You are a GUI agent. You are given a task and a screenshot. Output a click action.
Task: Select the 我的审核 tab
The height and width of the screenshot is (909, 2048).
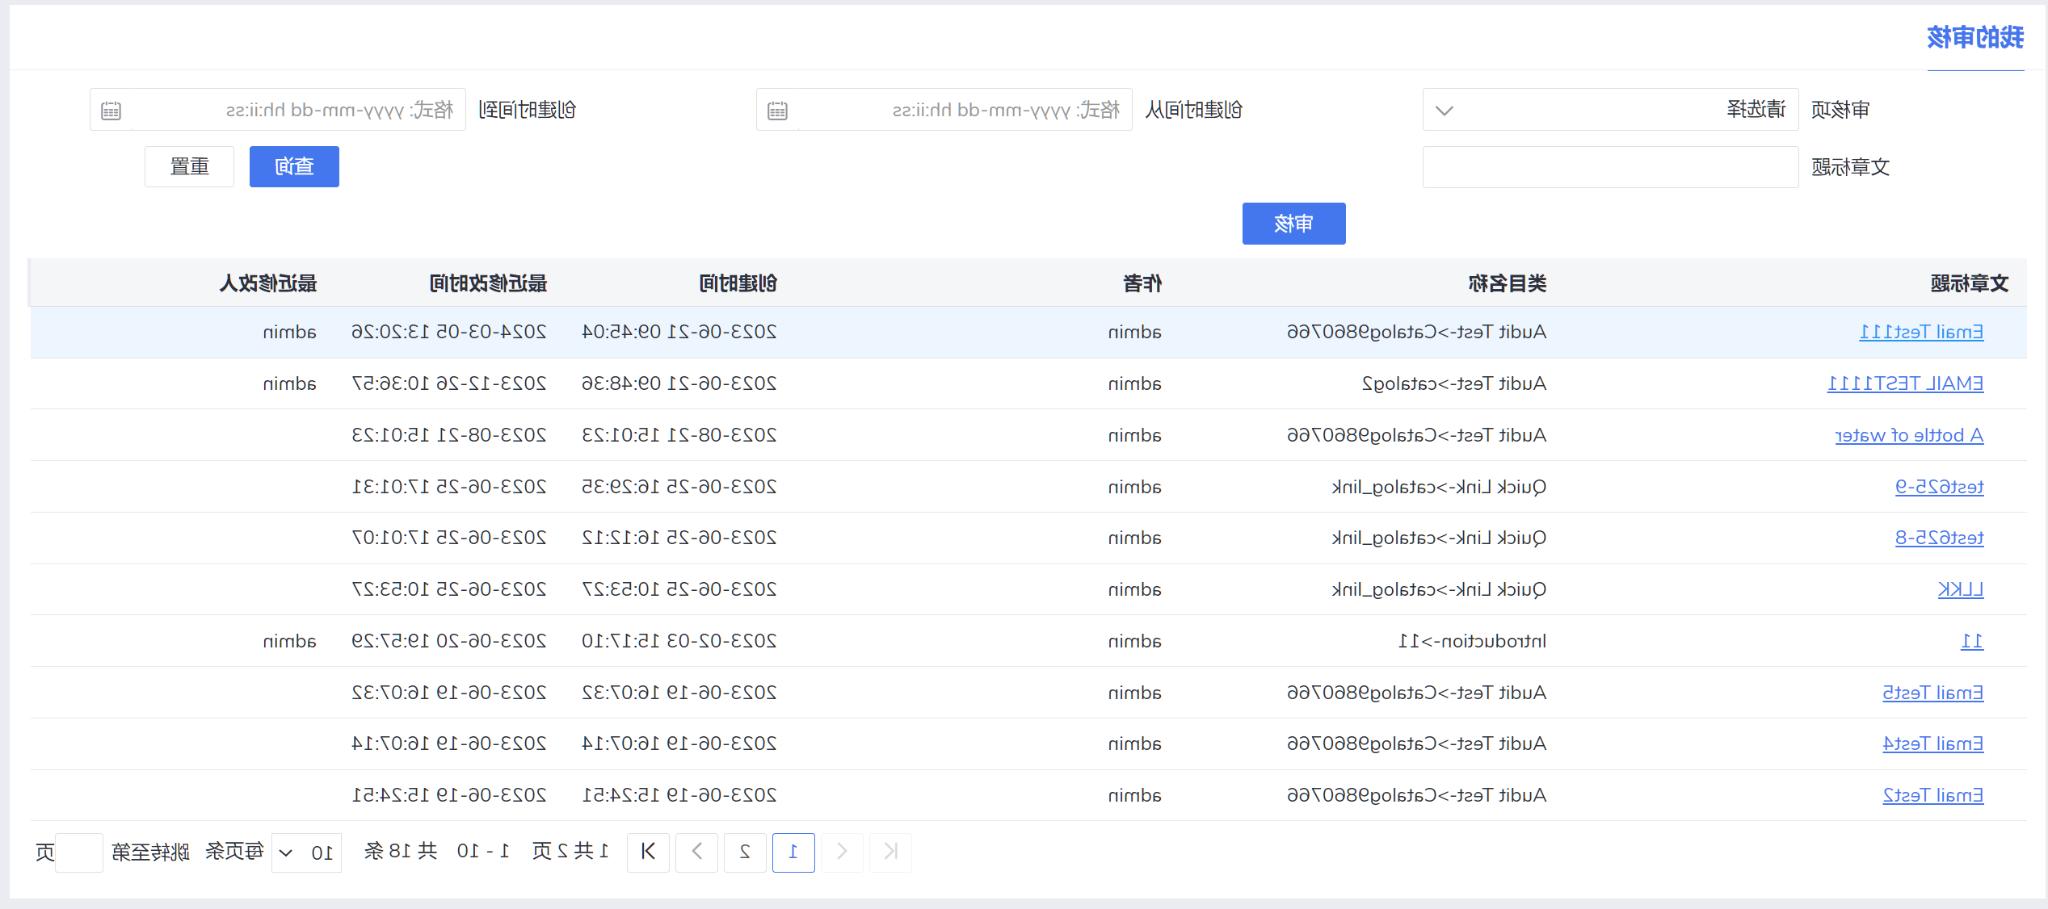[x=1975, y=38]
